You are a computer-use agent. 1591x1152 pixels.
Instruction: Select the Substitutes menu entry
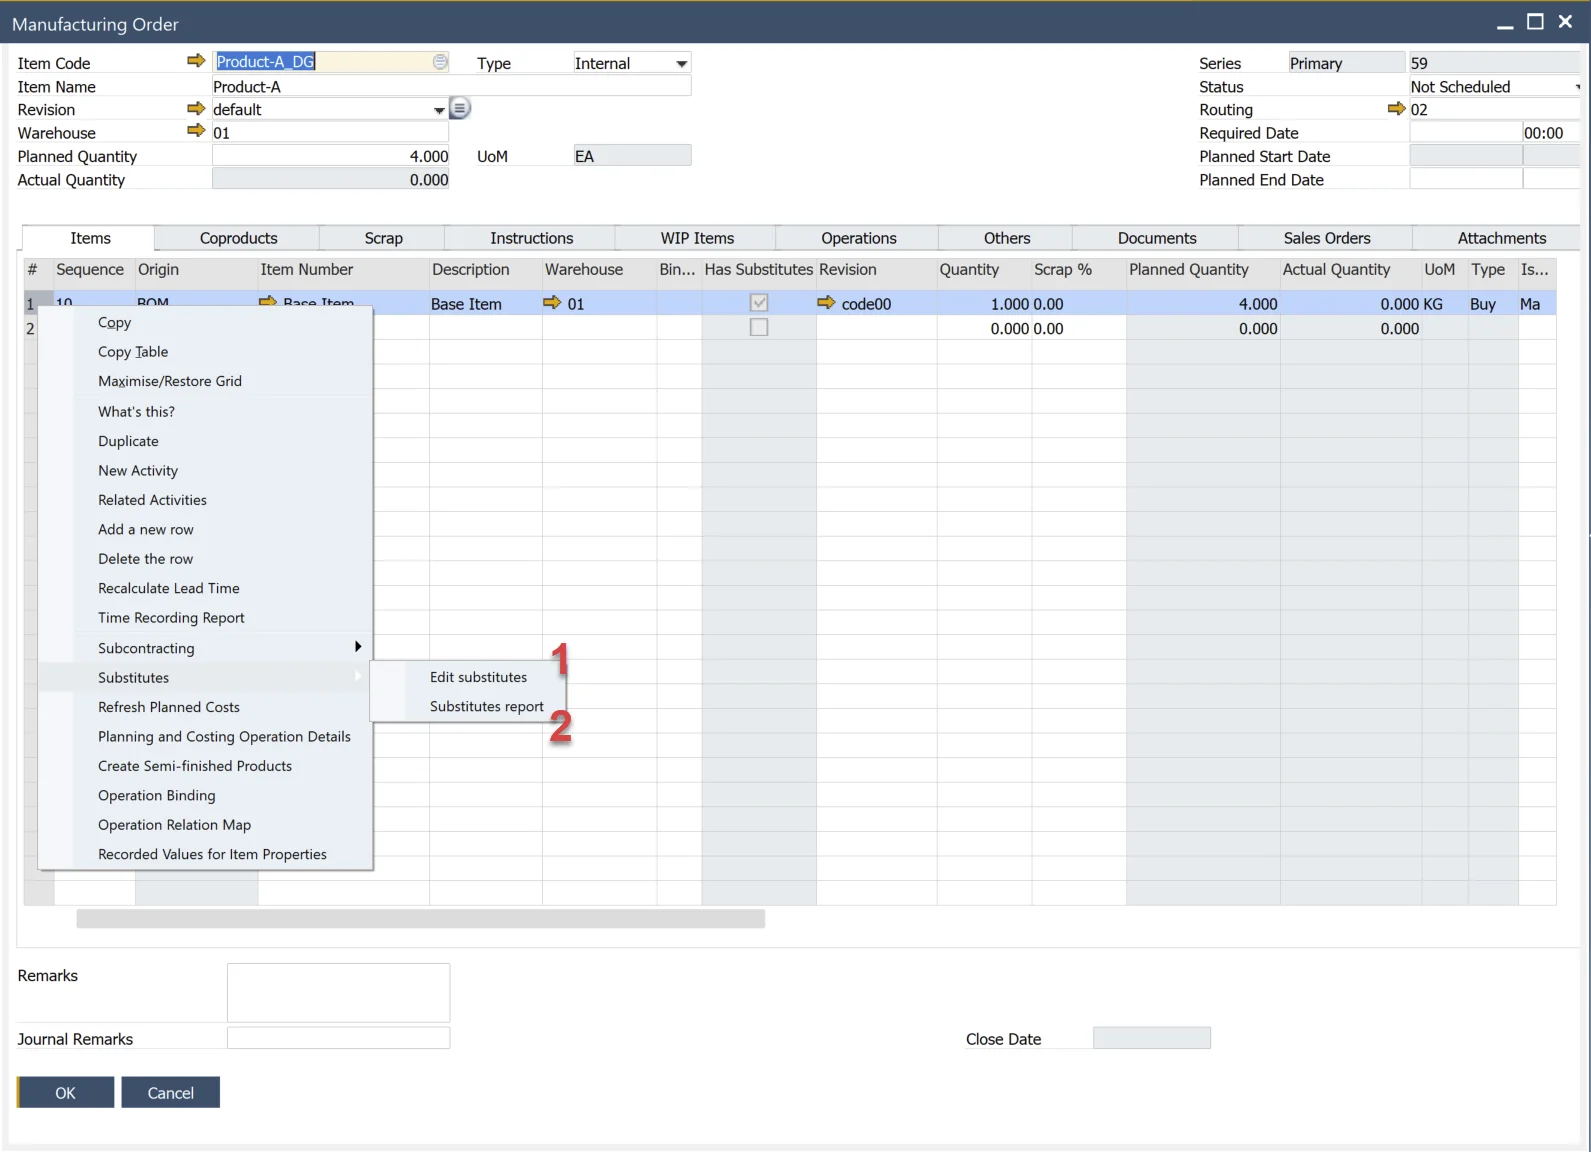(205, 677)
